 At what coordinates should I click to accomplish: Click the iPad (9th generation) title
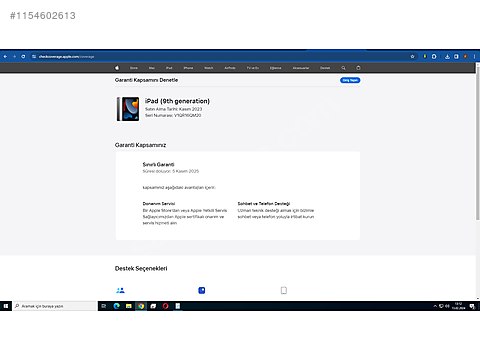click(x=177, y=101)
